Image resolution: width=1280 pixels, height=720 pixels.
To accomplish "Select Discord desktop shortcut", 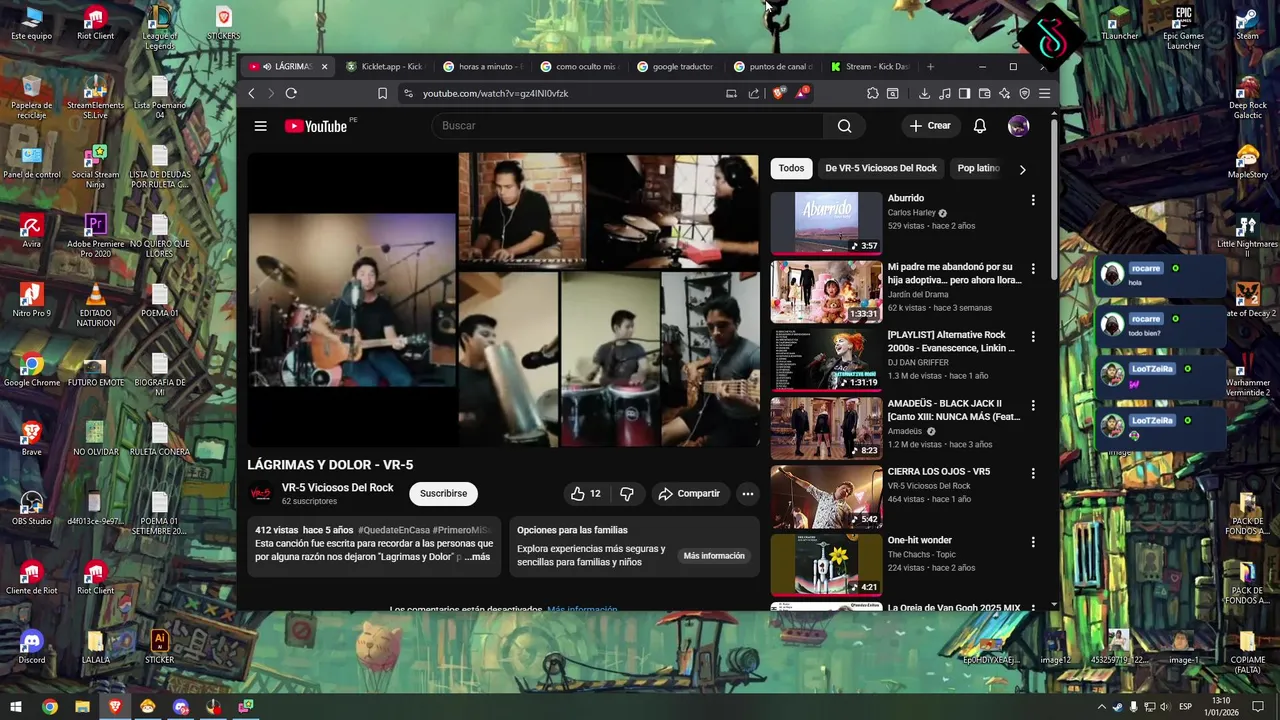I will pyautogui.click(x=32, y=646).
